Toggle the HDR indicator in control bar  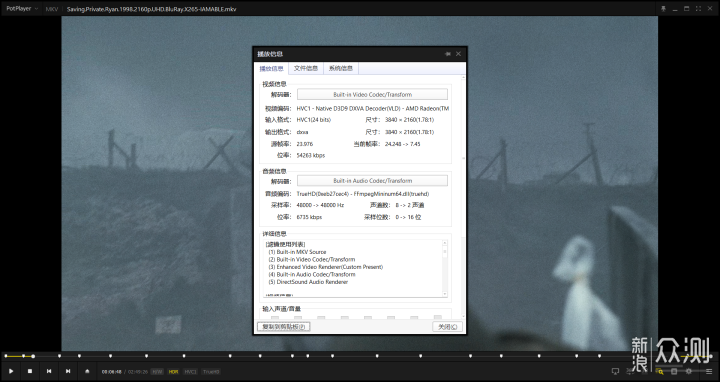[173, 371]
